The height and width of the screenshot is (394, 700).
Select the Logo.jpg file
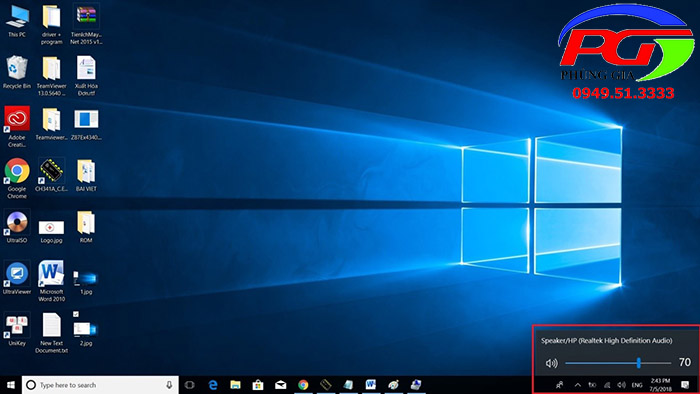51,231
